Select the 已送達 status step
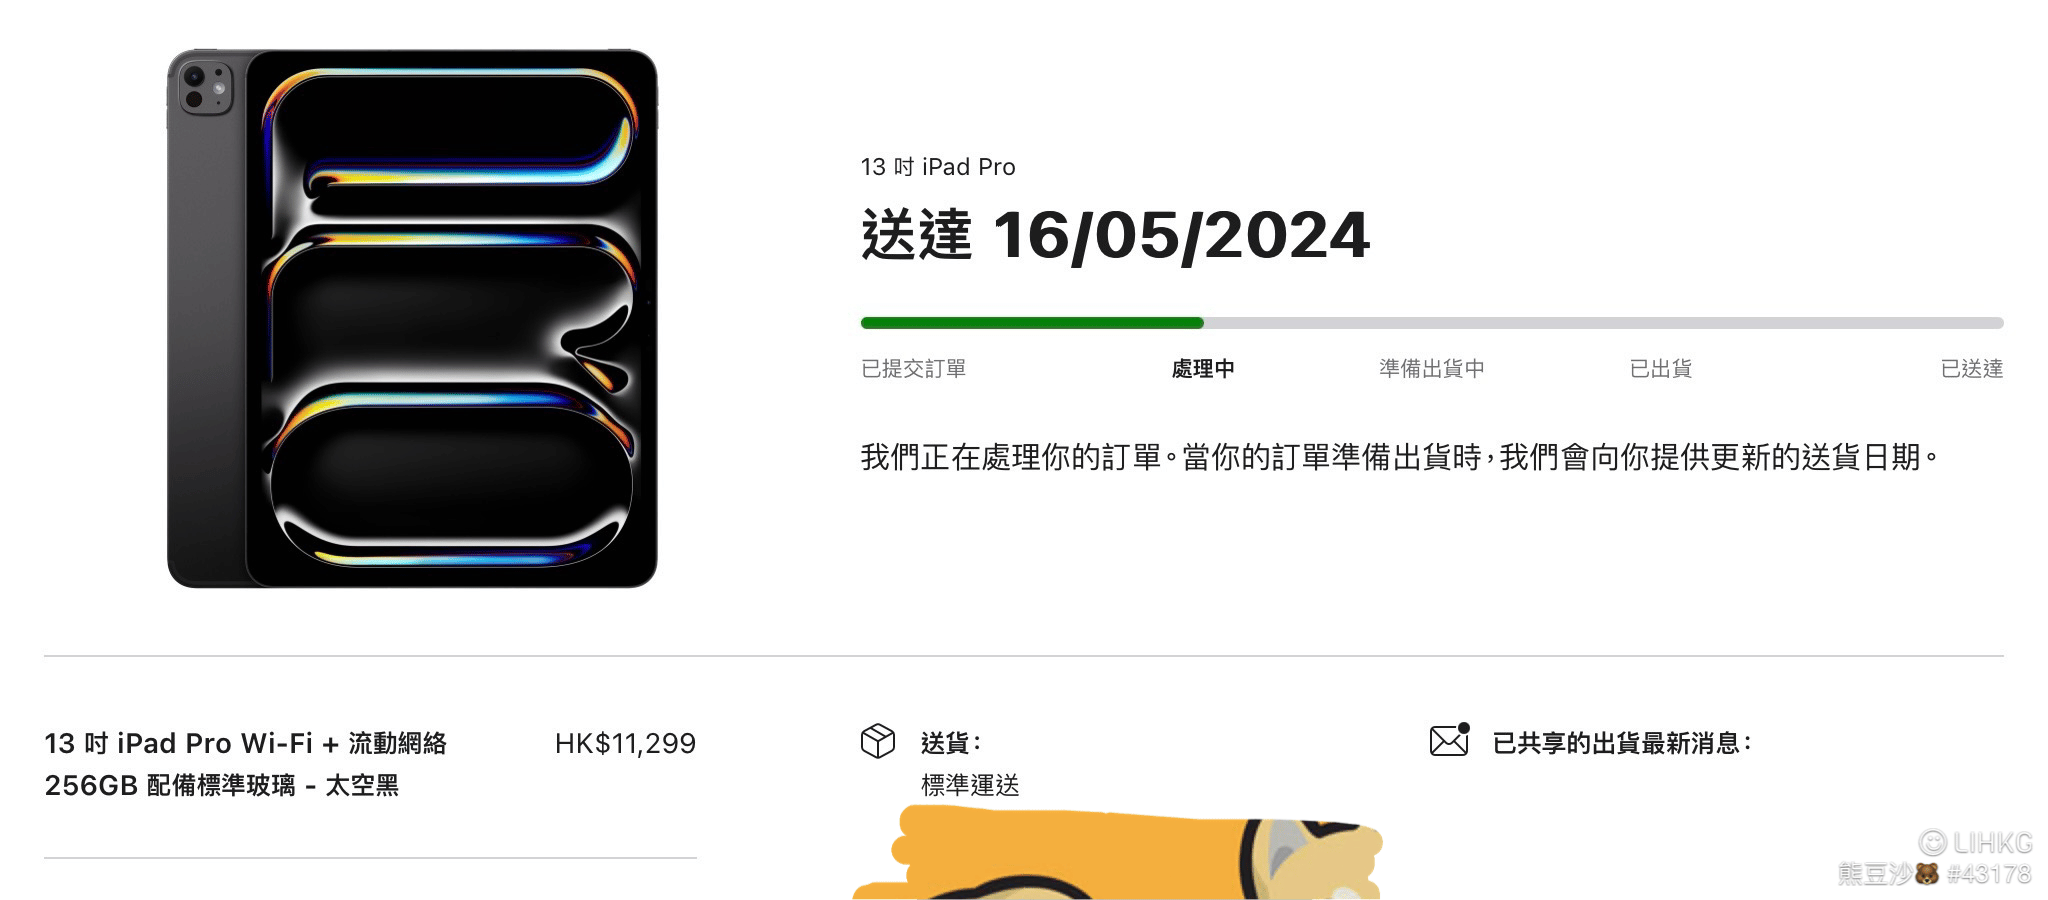 1972,369
